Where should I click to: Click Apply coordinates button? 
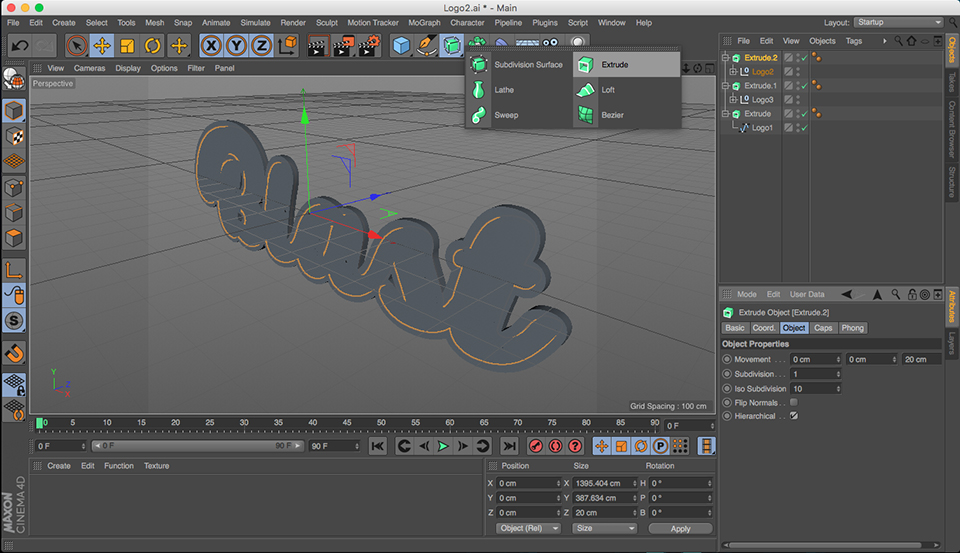click(680, 529)
